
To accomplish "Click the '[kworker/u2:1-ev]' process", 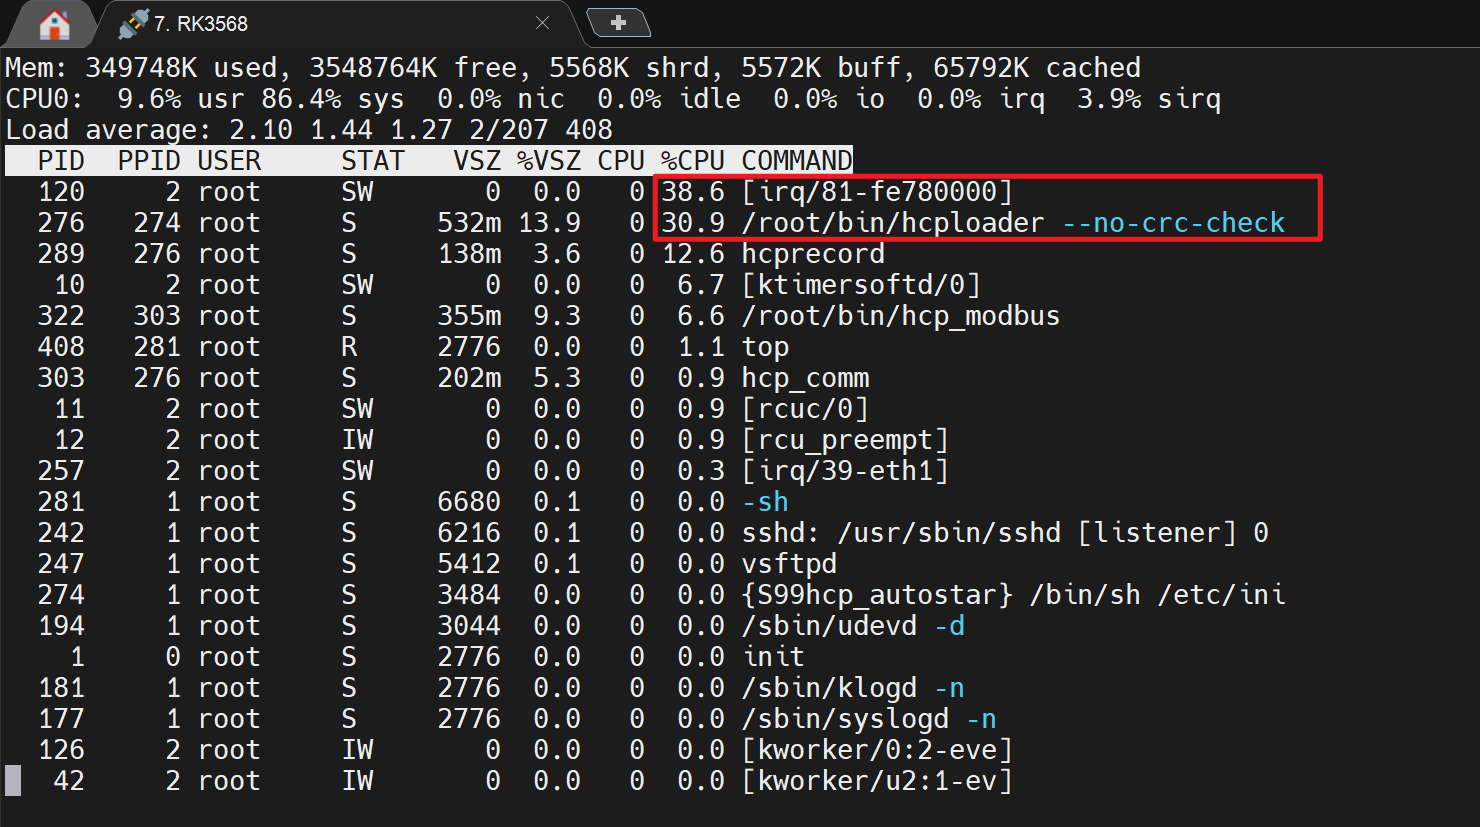I will [x=877, y=781].
